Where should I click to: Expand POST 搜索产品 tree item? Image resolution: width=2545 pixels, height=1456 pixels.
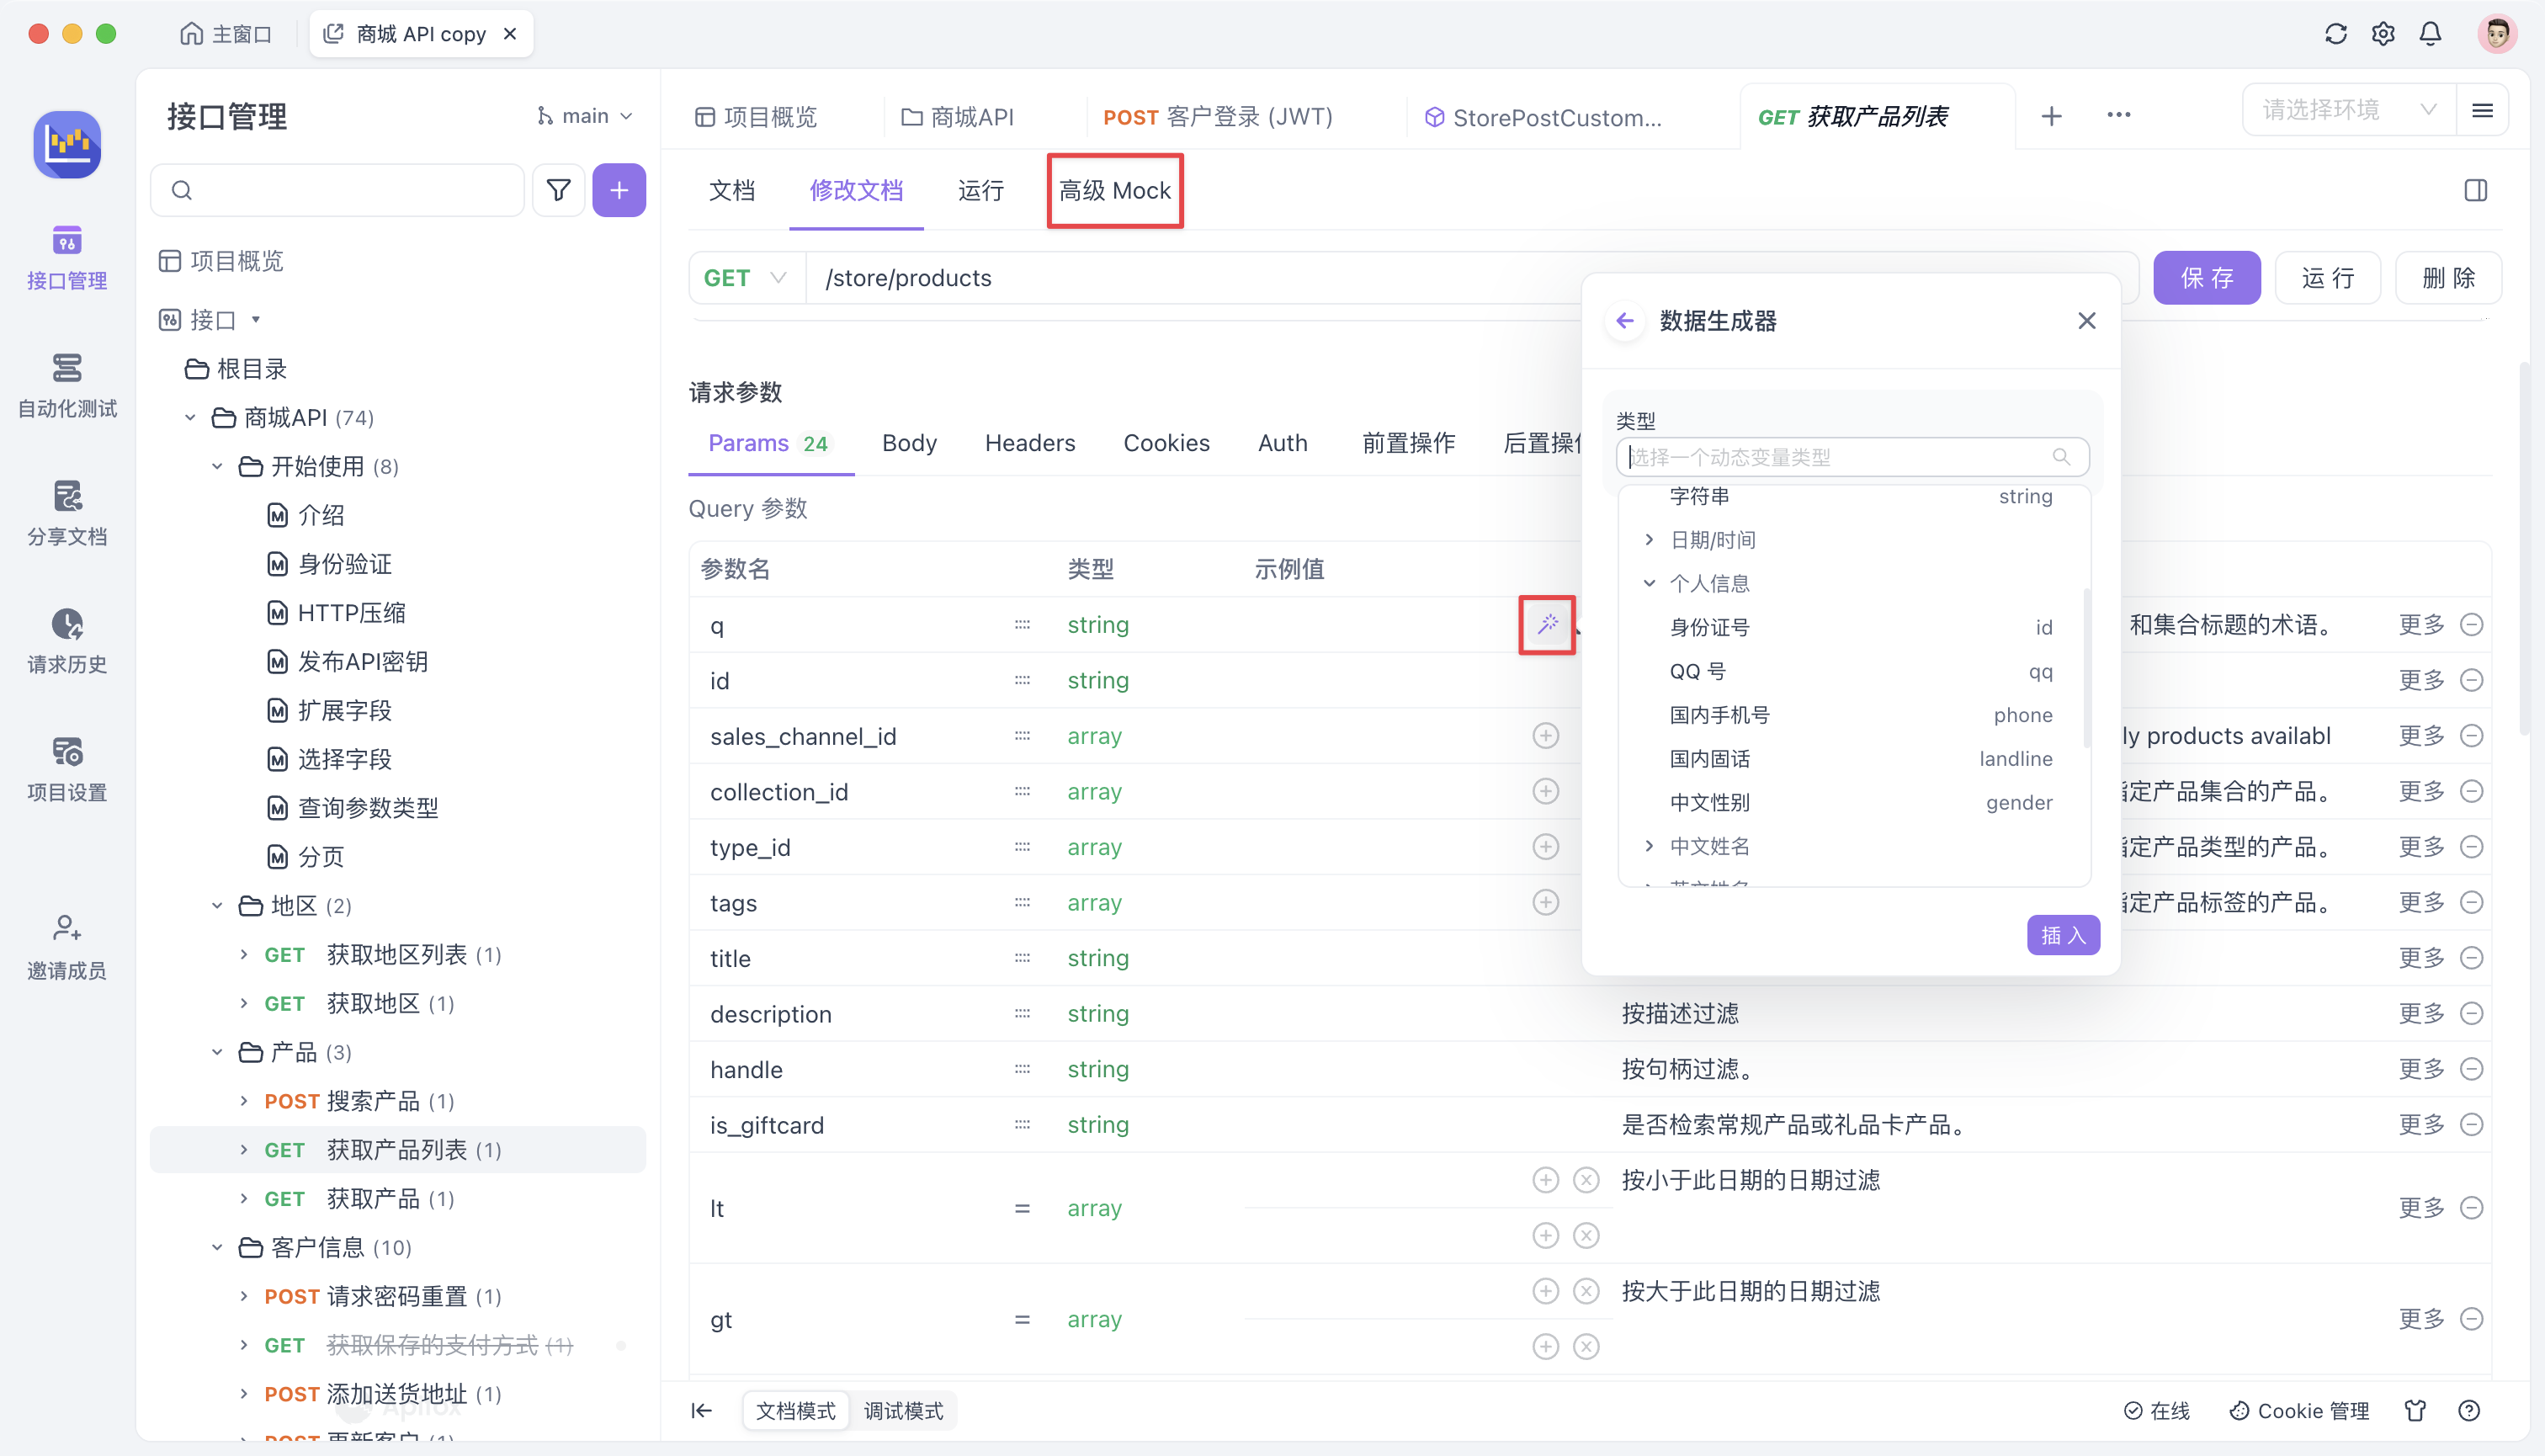pyautogui.click(x=244, y=1101)
